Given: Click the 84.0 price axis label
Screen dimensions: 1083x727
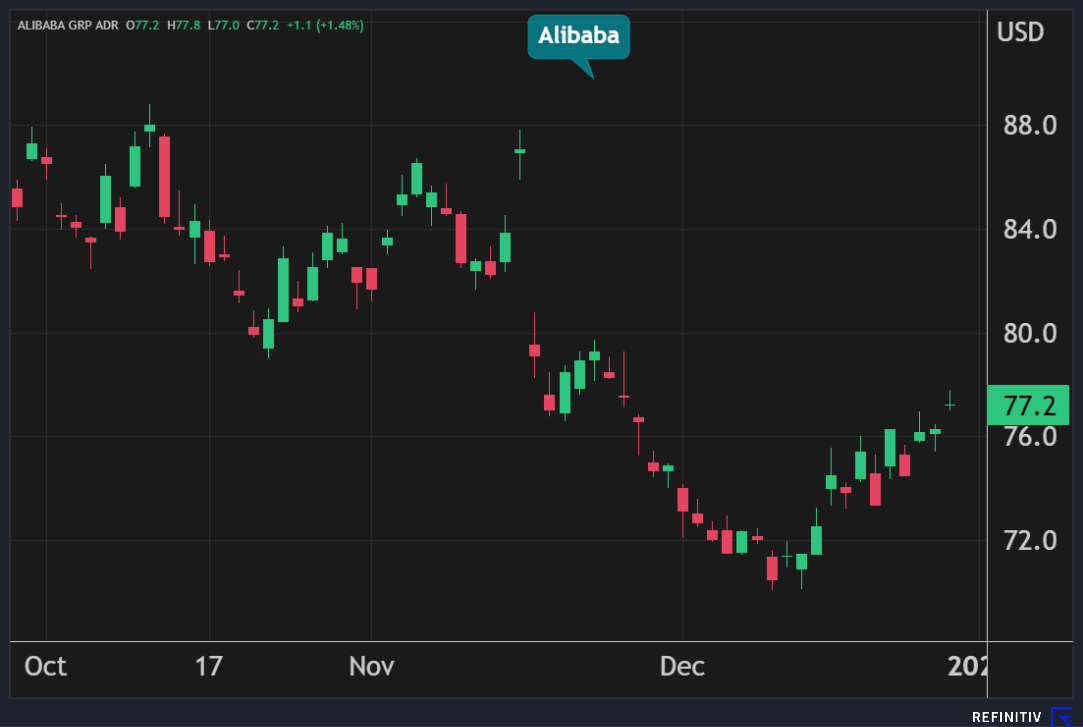Looking at the screenshot, I should coord(1030,229).
